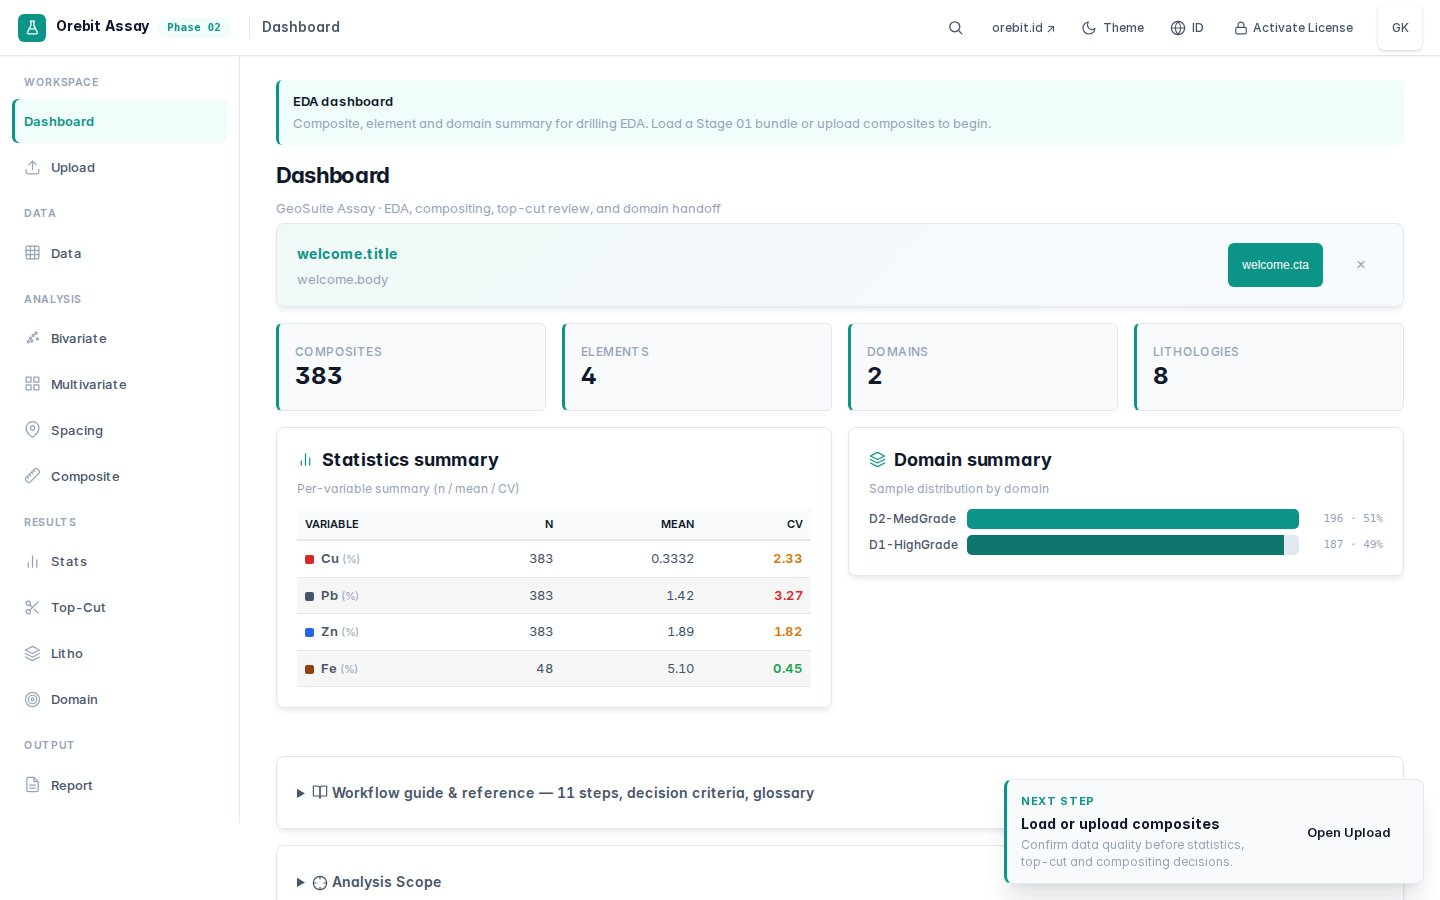1440x900 pixels.
Task: Click the Lithologies 8 stat card
Action: 1269,367
